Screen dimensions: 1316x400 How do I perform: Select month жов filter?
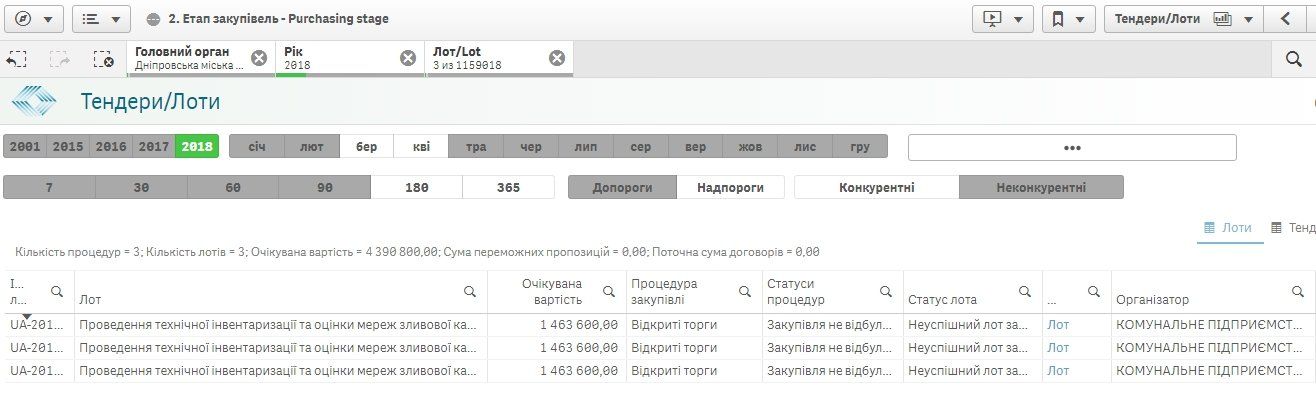pyautogui.click(x=750, y=147)
